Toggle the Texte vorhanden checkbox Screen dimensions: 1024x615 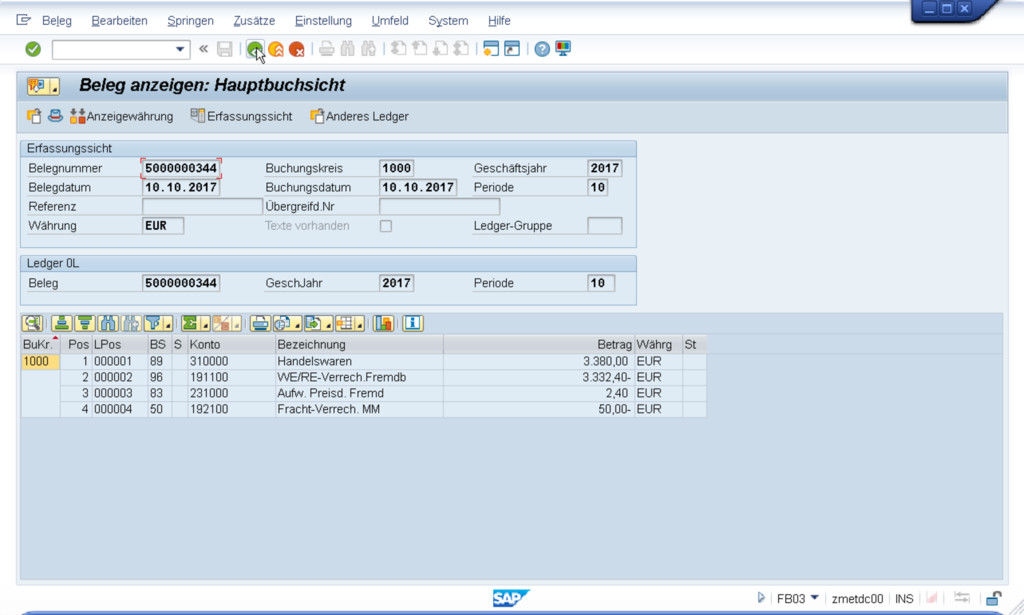(386, 226)
